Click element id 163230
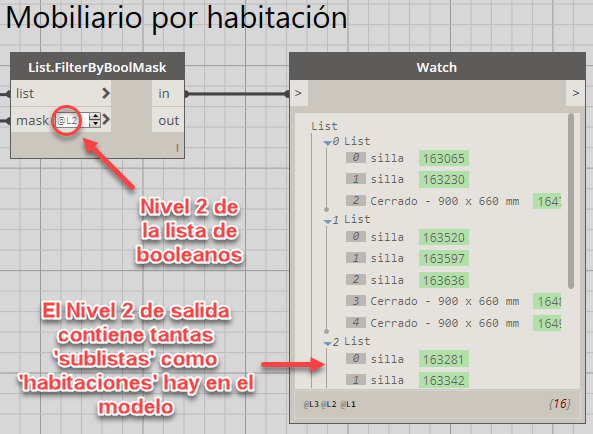This screenshot has width=593, height=434. click(x=444, y=179)
